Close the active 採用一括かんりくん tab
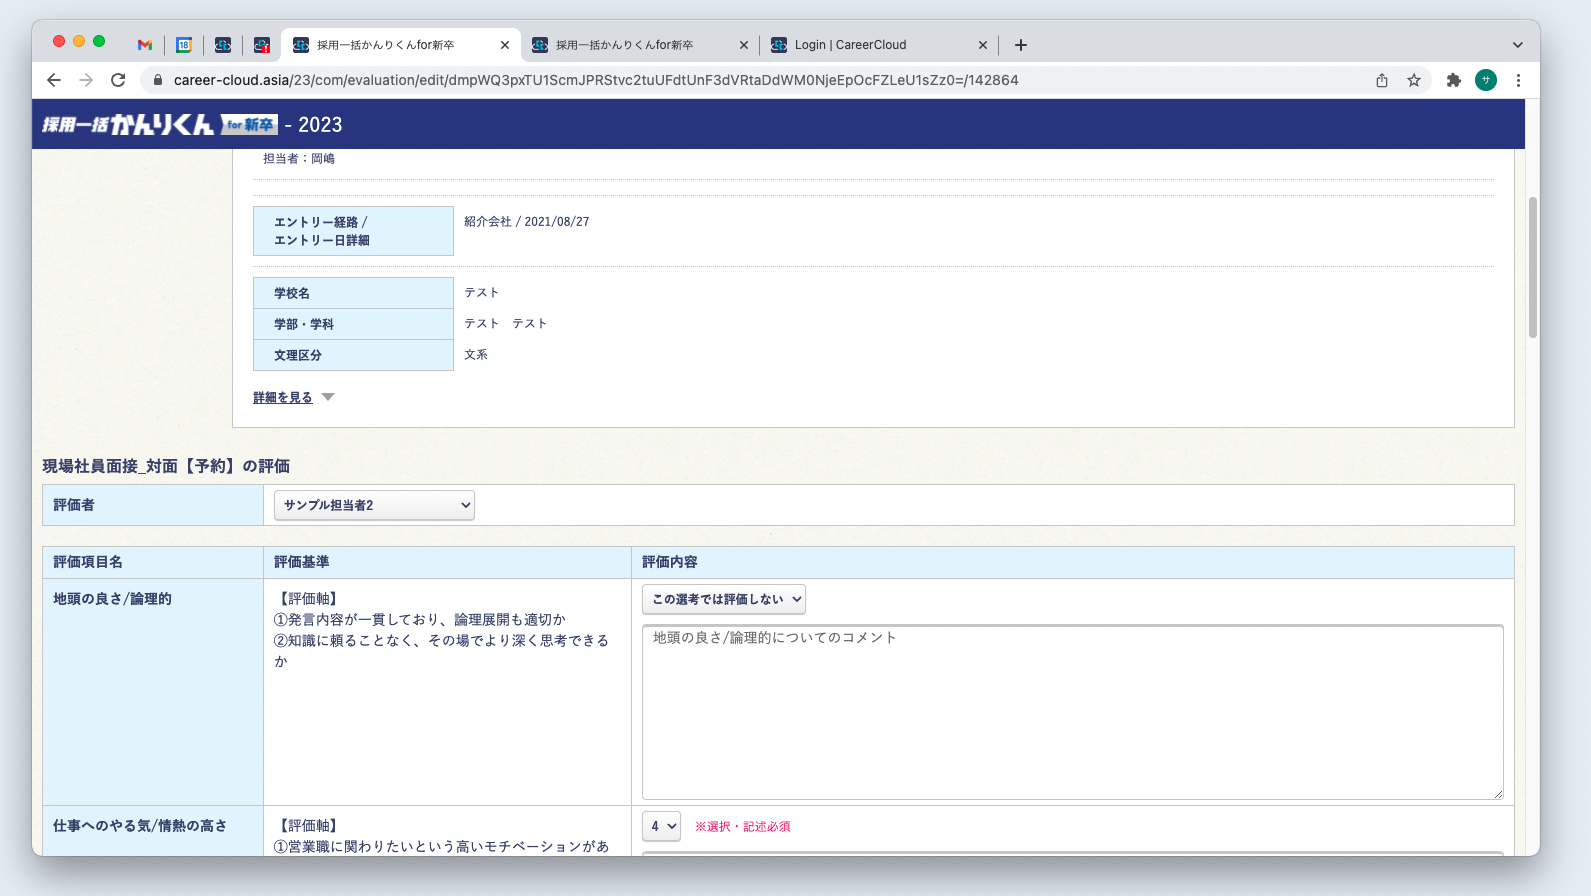Image resolution: width=1591 pixels, height=896 pixels. click(x=505, y=45)
